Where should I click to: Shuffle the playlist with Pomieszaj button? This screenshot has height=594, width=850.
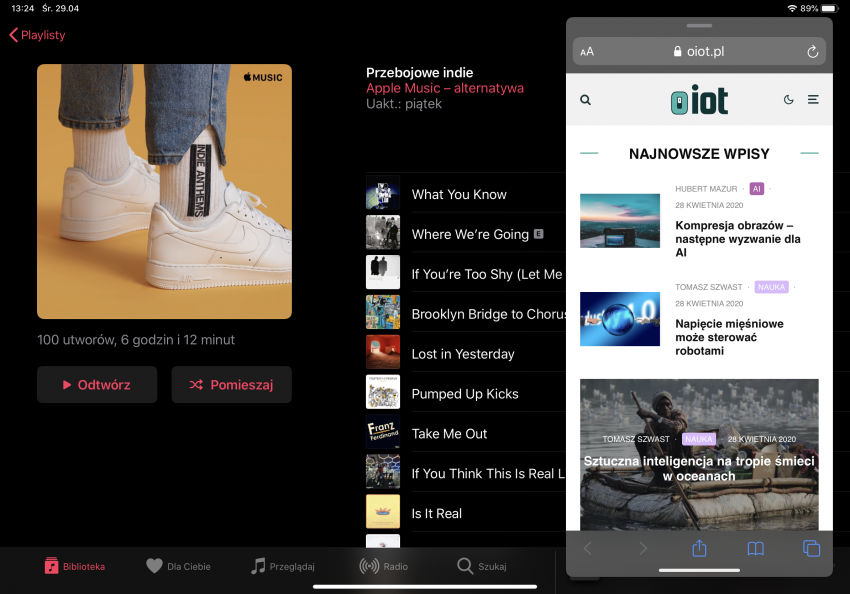231,384
